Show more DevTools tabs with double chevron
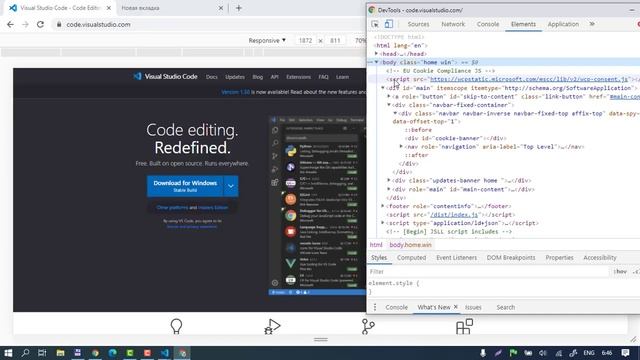The height and width of the screenshot is (360, 640). click(x=592, y=24)
